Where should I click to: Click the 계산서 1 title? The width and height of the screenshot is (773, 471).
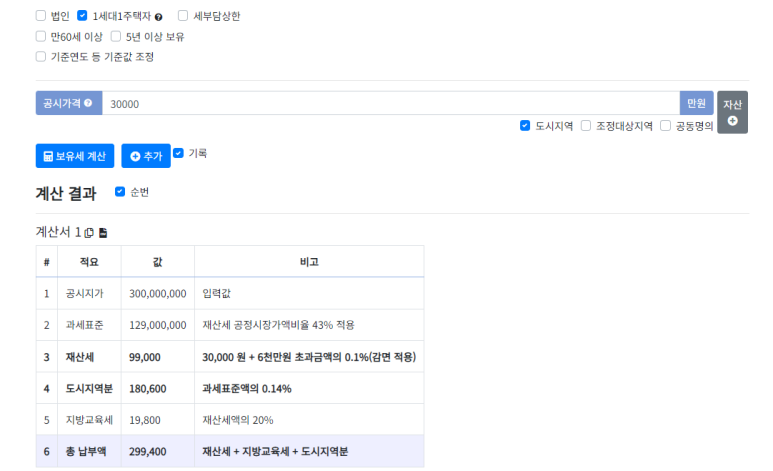coord(58,232)
